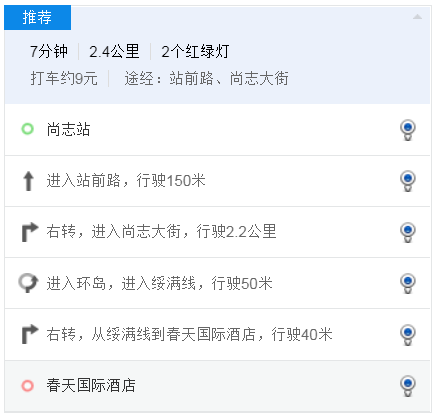Click map pin for 右转进入尚志大街 step

[408, 232]
